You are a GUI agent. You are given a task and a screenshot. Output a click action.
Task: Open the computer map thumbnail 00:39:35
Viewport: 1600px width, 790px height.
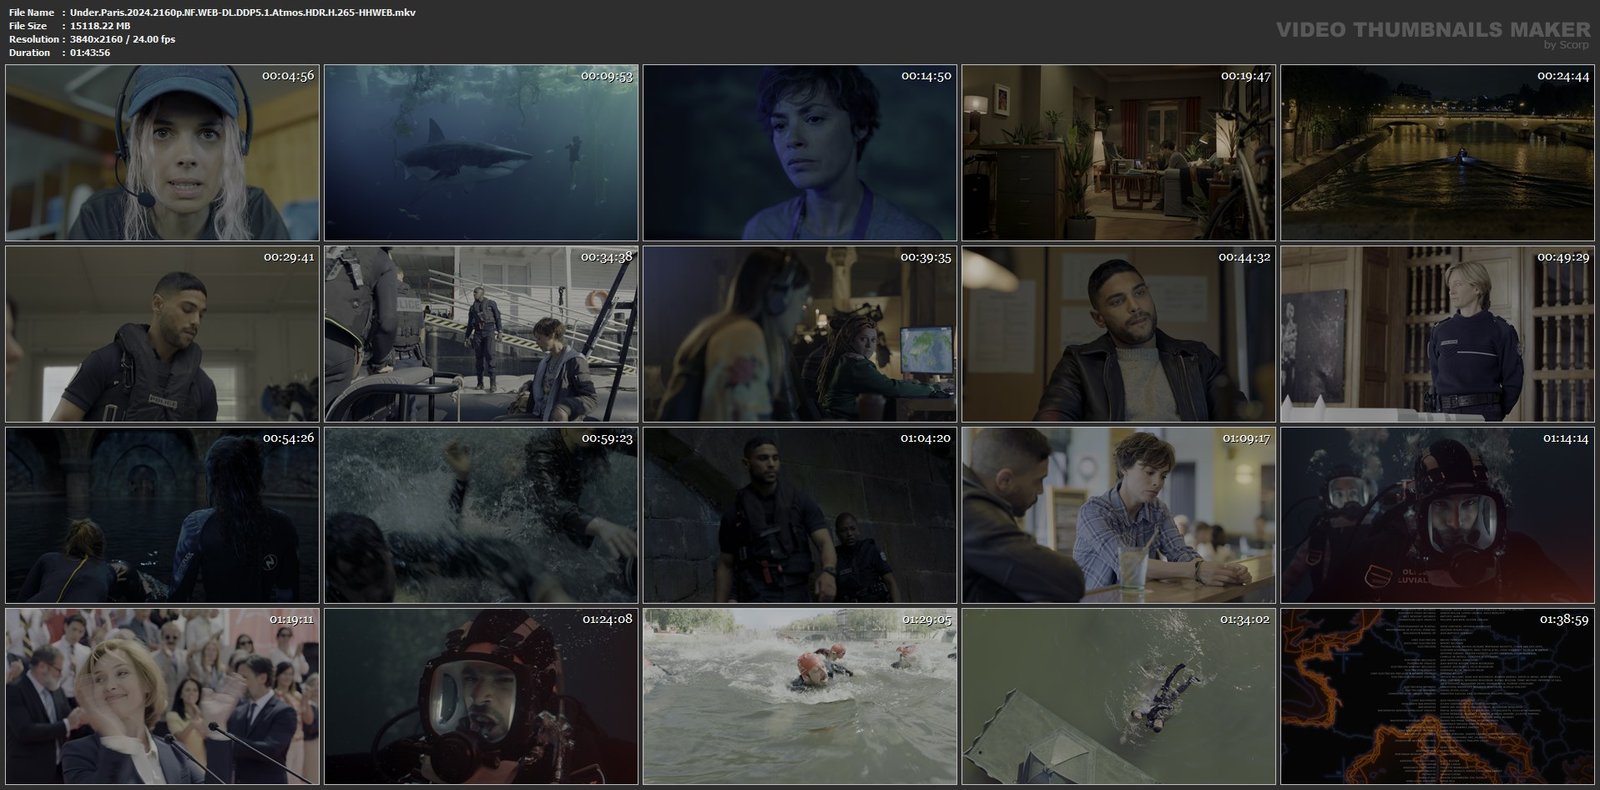click(800, 334)
